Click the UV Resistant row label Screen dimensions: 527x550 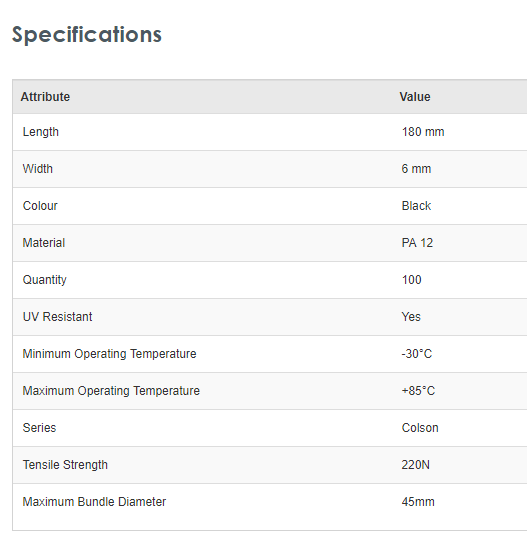57,317
